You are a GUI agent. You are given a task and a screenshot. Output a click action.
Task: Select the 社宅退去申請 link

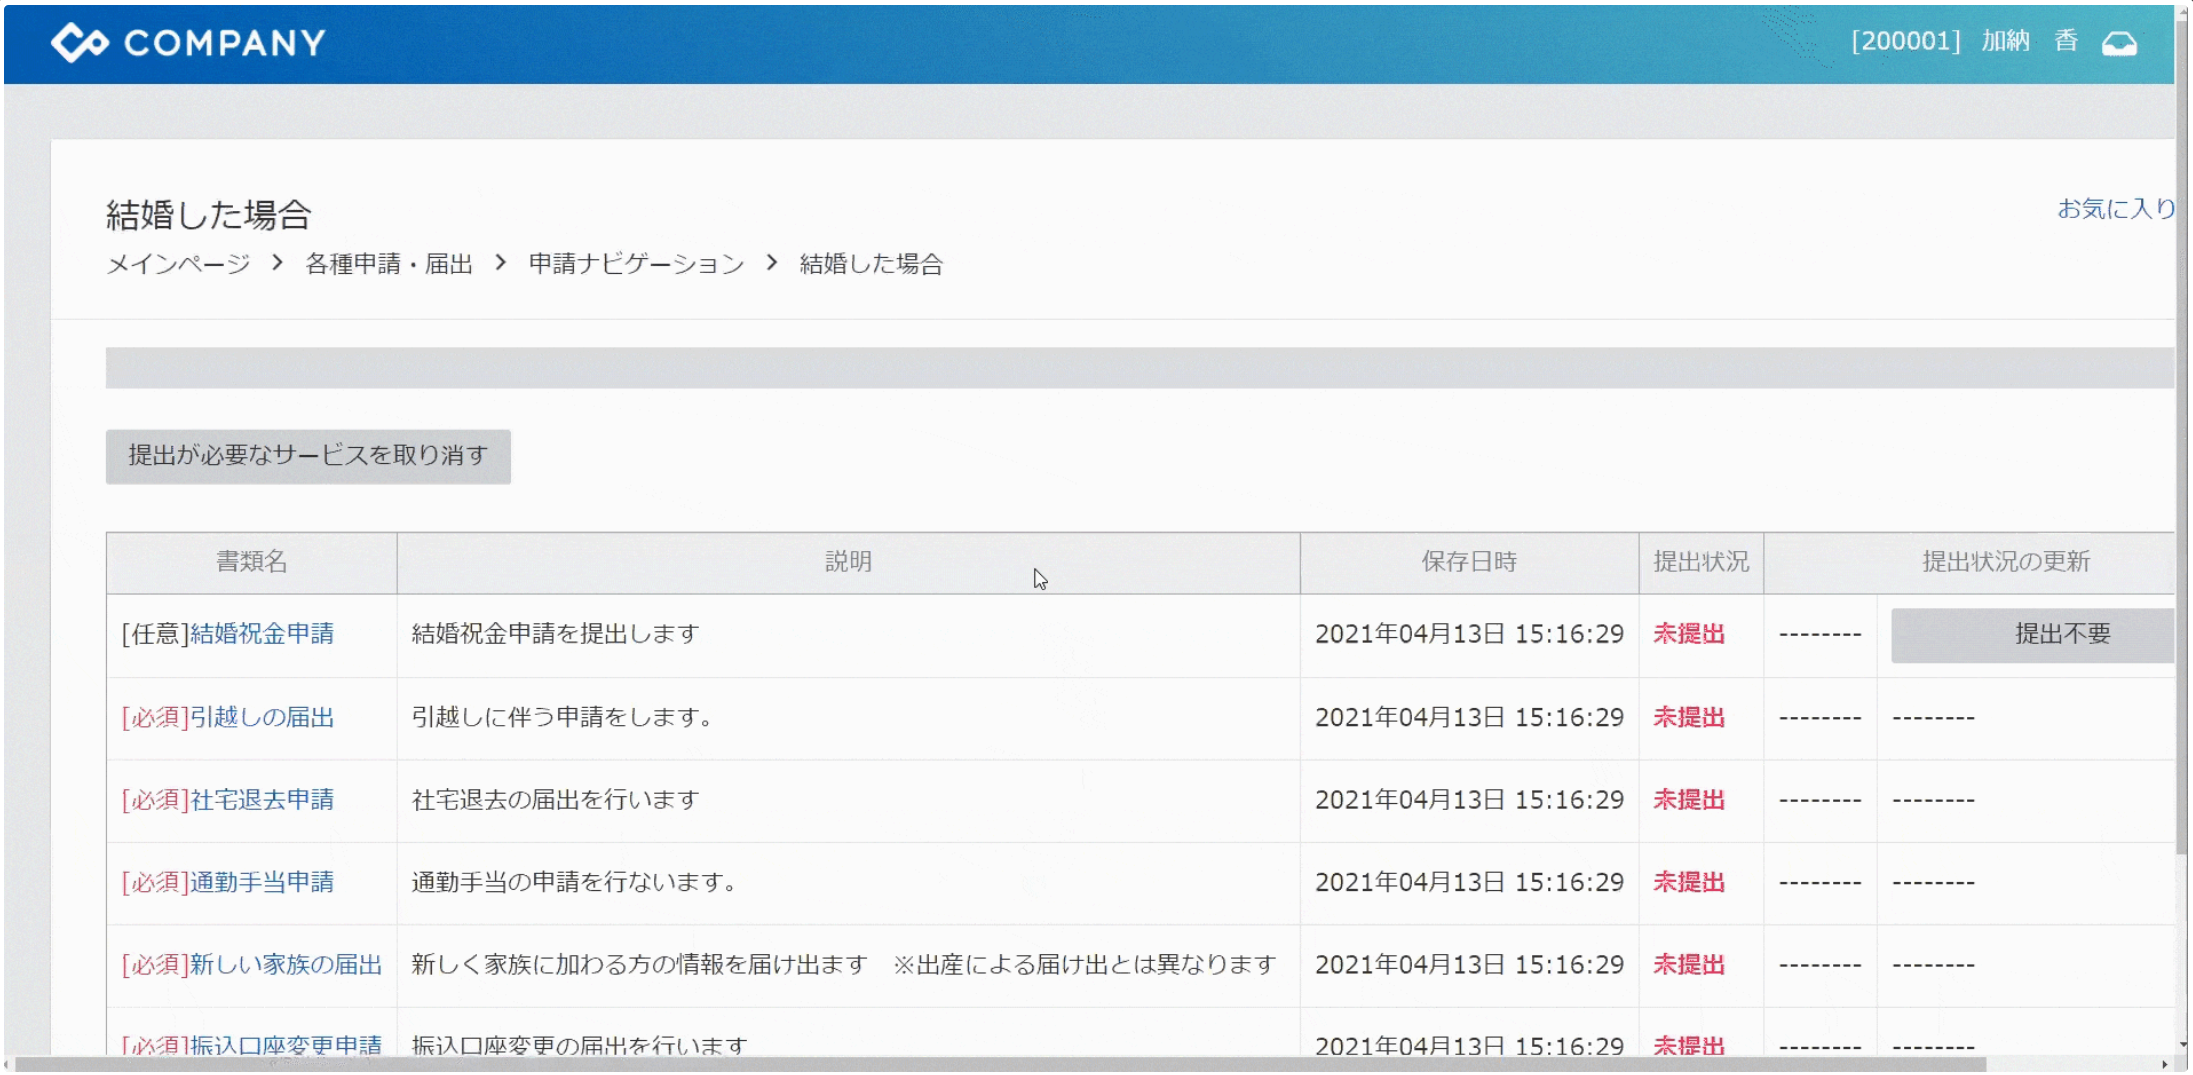(x=262, y=800)
